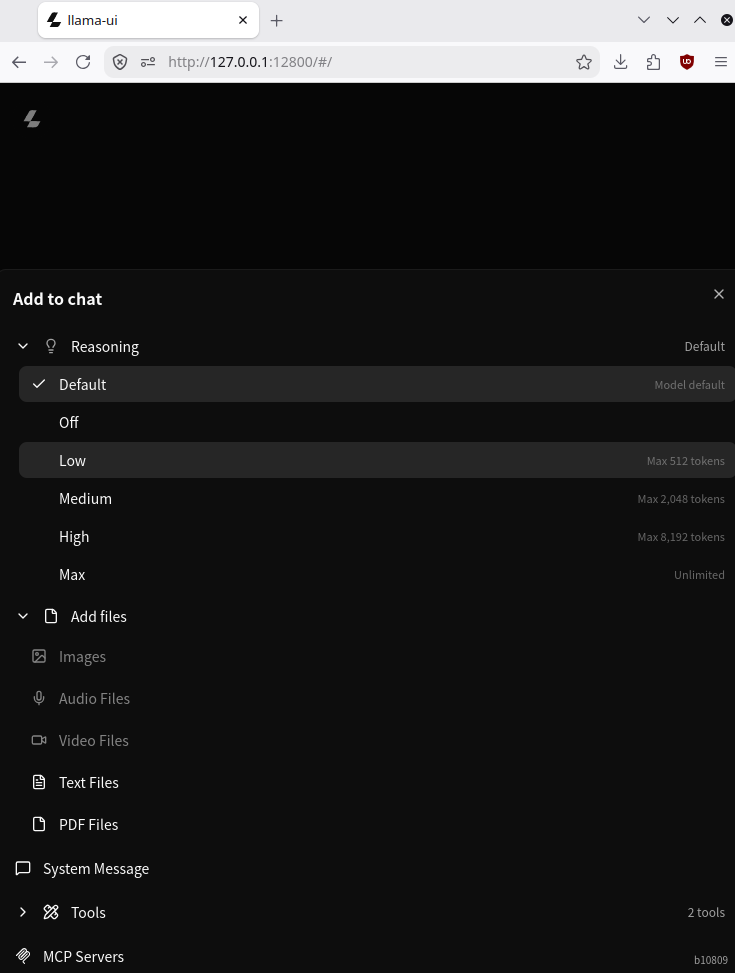The image size is (735, 973).
Task: Reload the current page
Action: [x=83, y=61]
